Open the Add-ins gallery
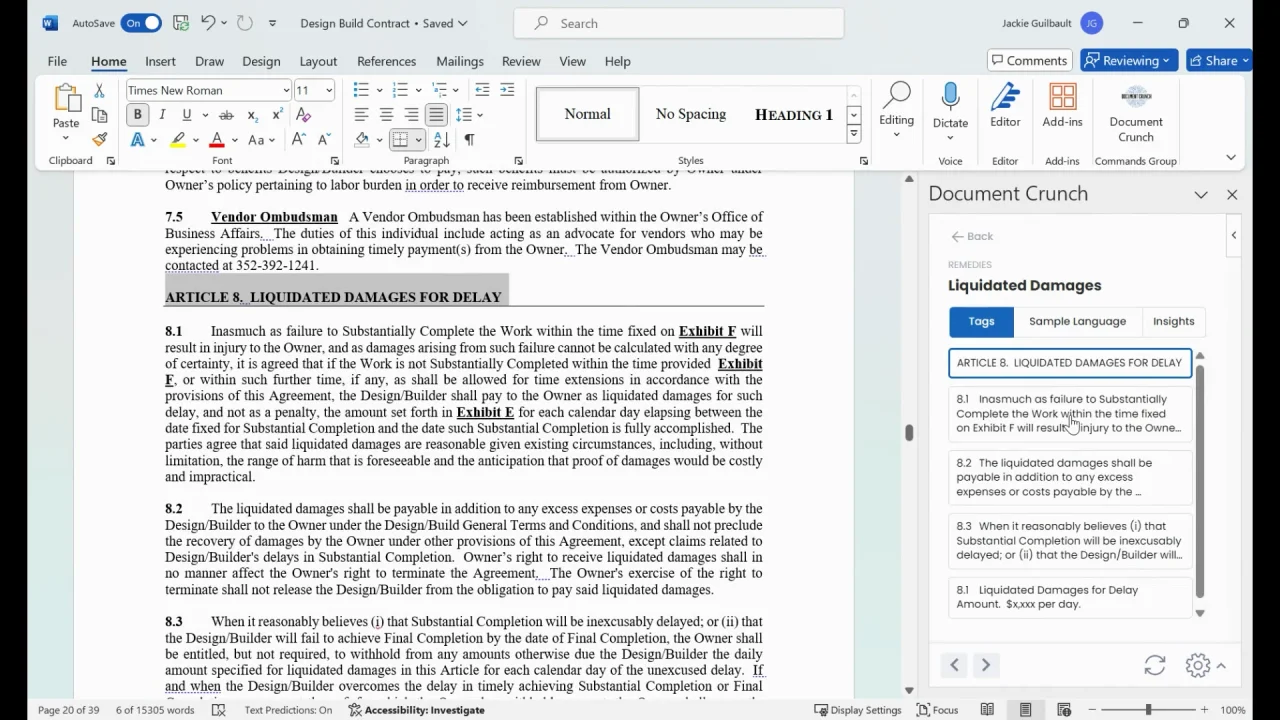Screen dimensions: 1280x720 [1062, 106]
